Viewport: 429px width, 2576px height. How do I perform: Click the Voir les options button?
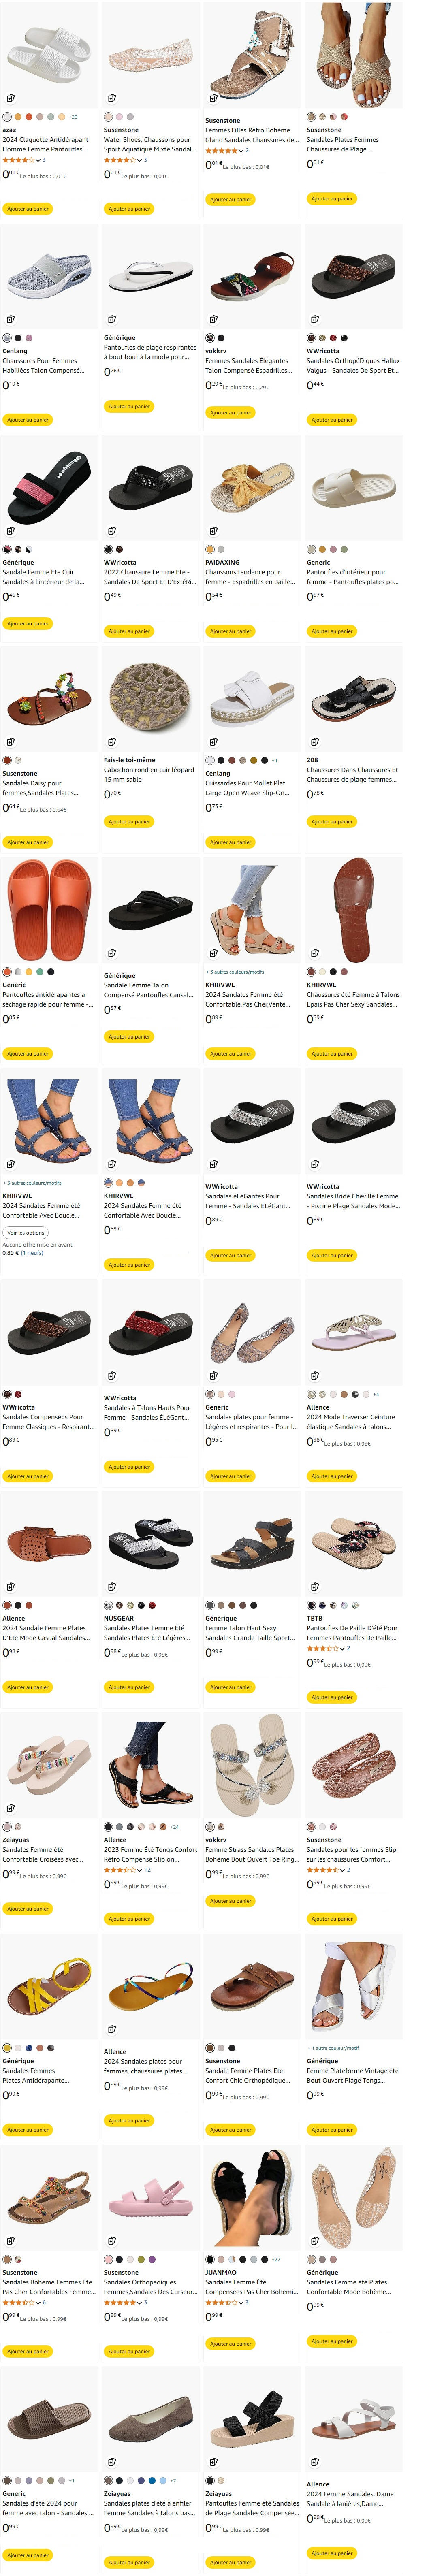(x=26, y=1233)
